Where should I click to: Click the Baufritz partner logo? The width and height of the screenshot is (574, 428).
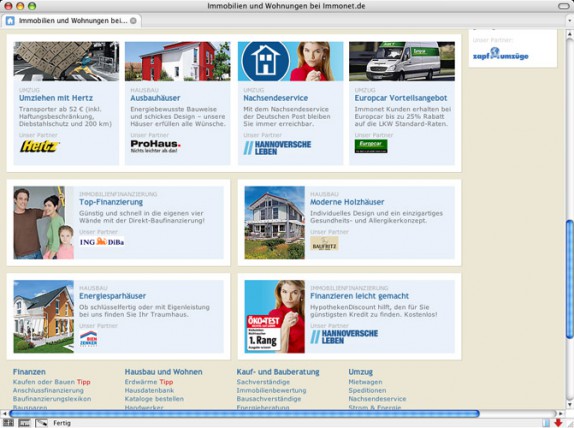click(x=324, y=243)
